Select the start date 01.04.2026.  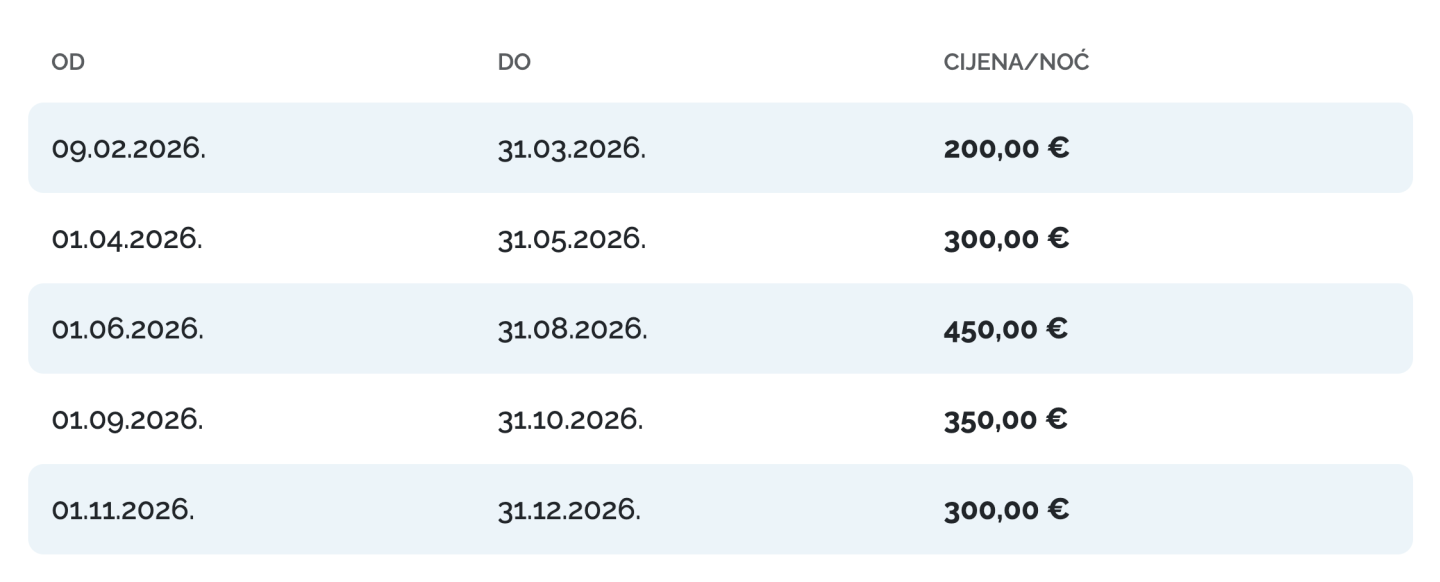(127, 239)
